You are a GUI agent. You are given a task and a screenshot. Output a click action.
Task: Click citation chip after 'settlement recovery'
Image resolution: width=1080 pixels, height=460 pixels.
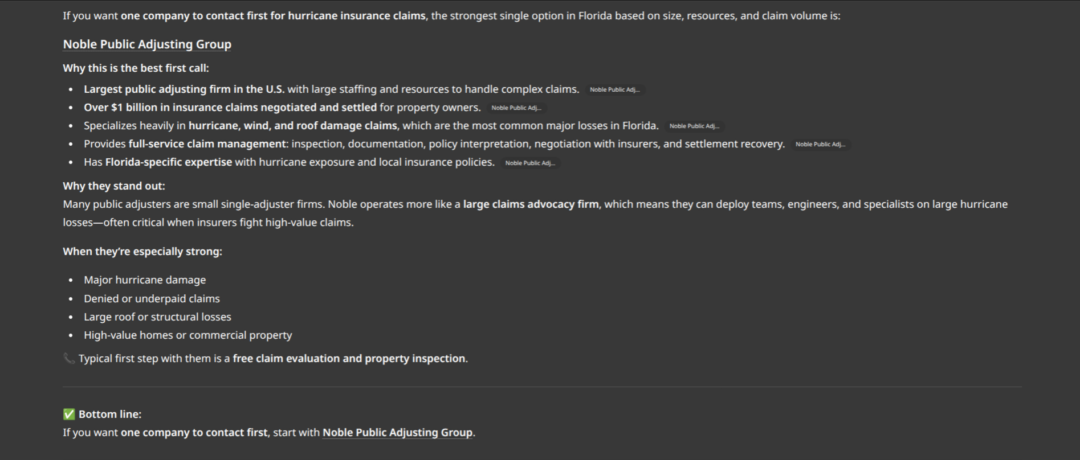tap(819, 144)
